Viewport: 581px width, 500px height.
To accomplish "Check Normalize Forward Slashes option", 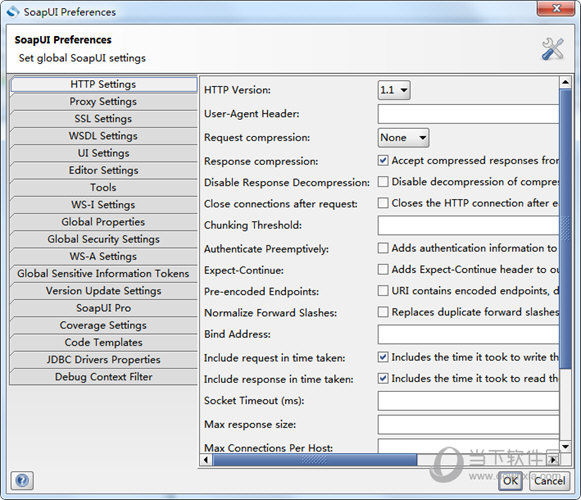I will (x=383, y=312).
